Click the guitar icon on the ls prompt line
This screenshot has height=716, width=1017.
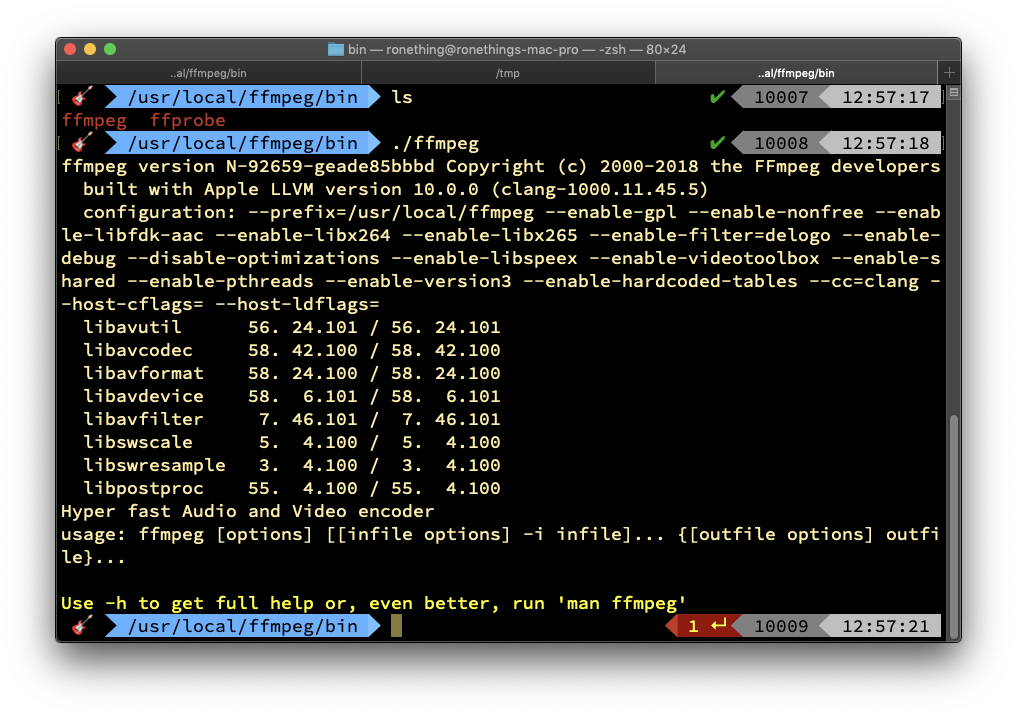pyautogui.click(x=82, y=97)
